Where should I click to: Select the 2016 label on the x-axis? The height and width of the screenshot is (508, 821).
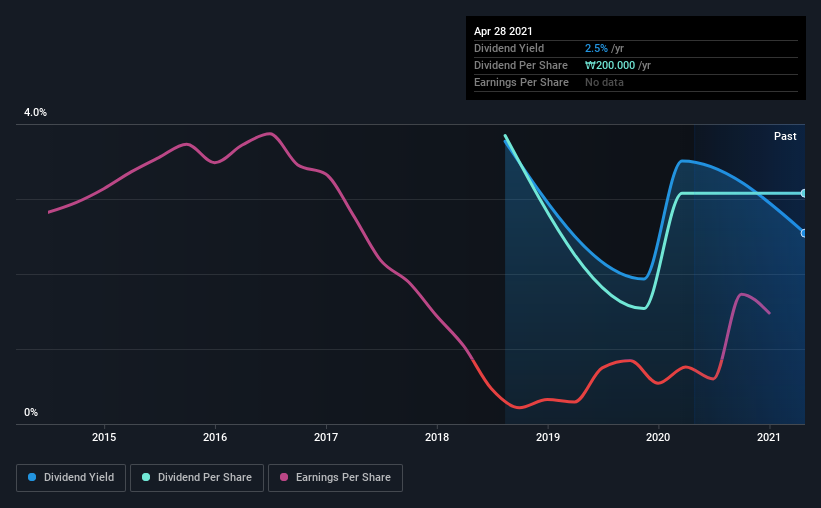click(x=215, y=437)
